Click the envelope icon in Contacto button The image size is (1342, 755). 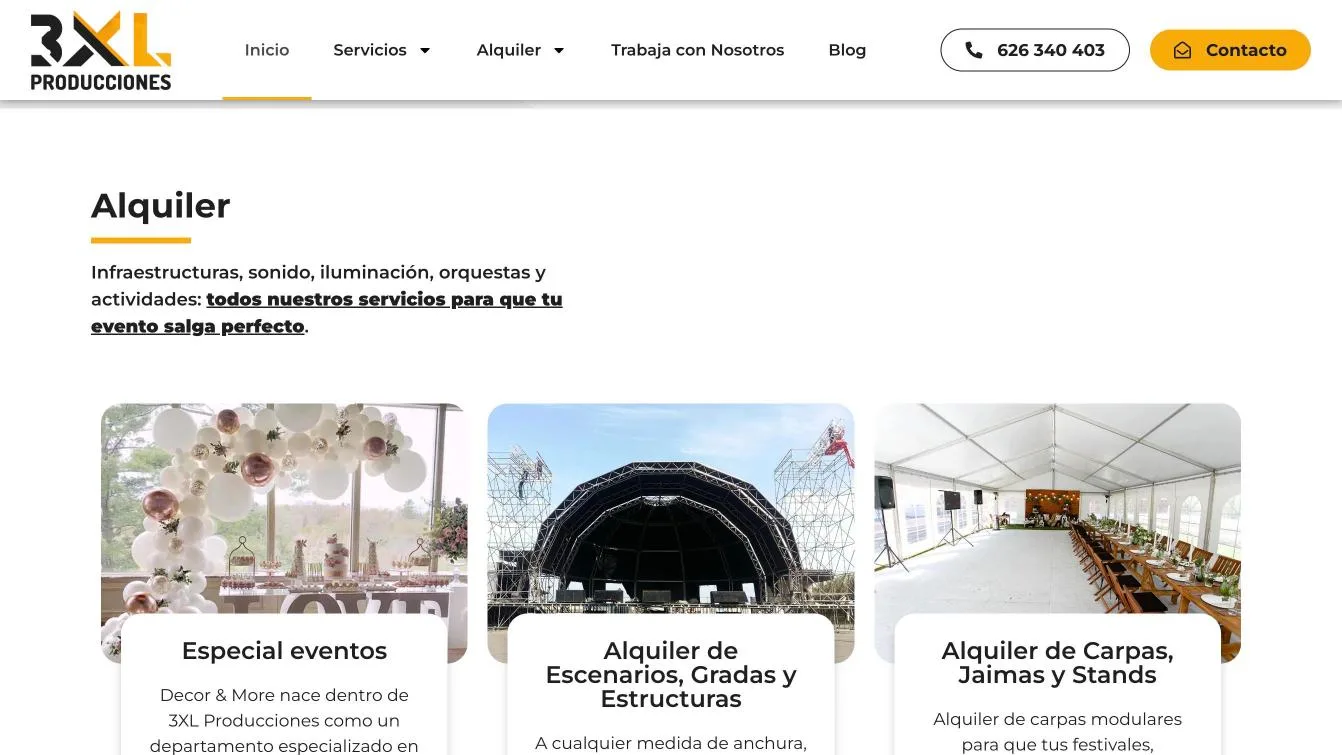pyautogui.click(x=1182, y=50)
